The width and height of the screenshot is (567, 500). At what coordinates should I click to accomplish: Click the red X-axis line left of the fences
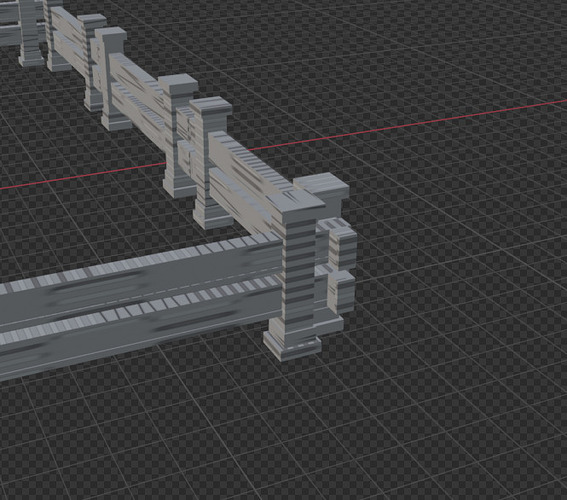tap(83, 176)
